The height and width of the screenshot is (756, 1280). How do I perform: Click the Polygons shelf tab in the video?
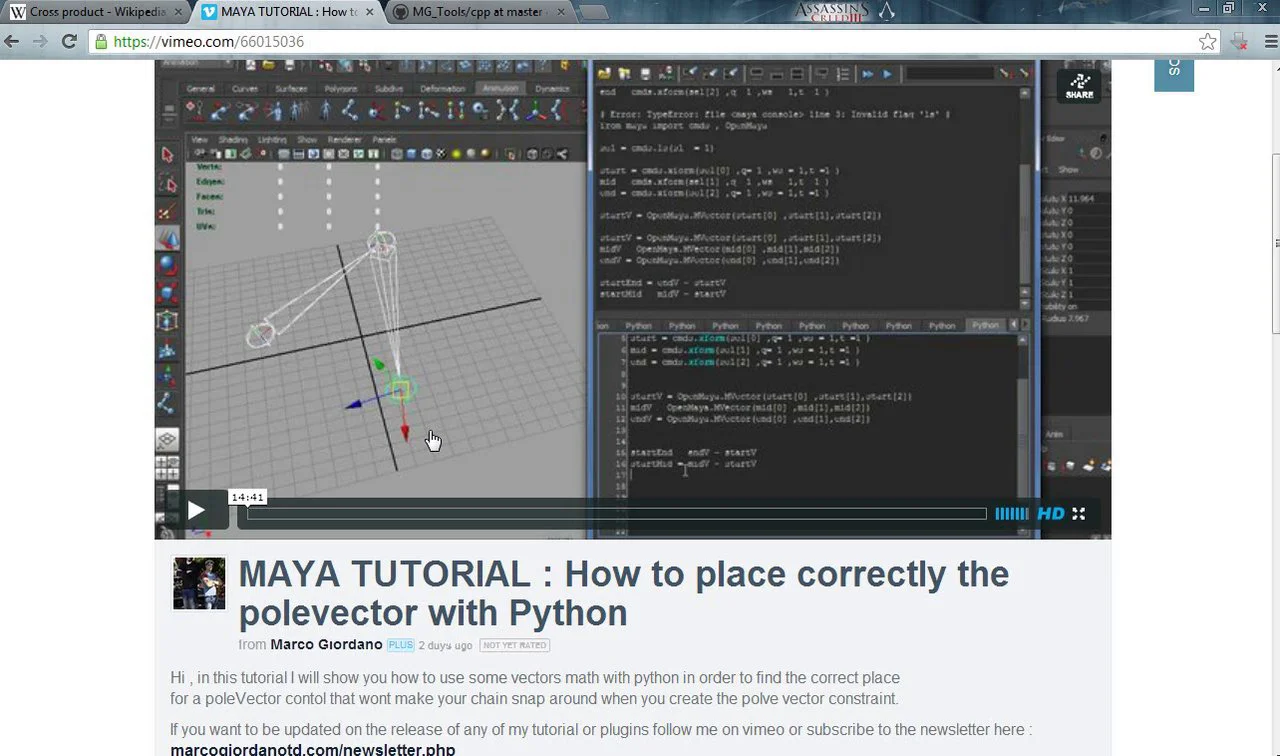click(342, 89)
